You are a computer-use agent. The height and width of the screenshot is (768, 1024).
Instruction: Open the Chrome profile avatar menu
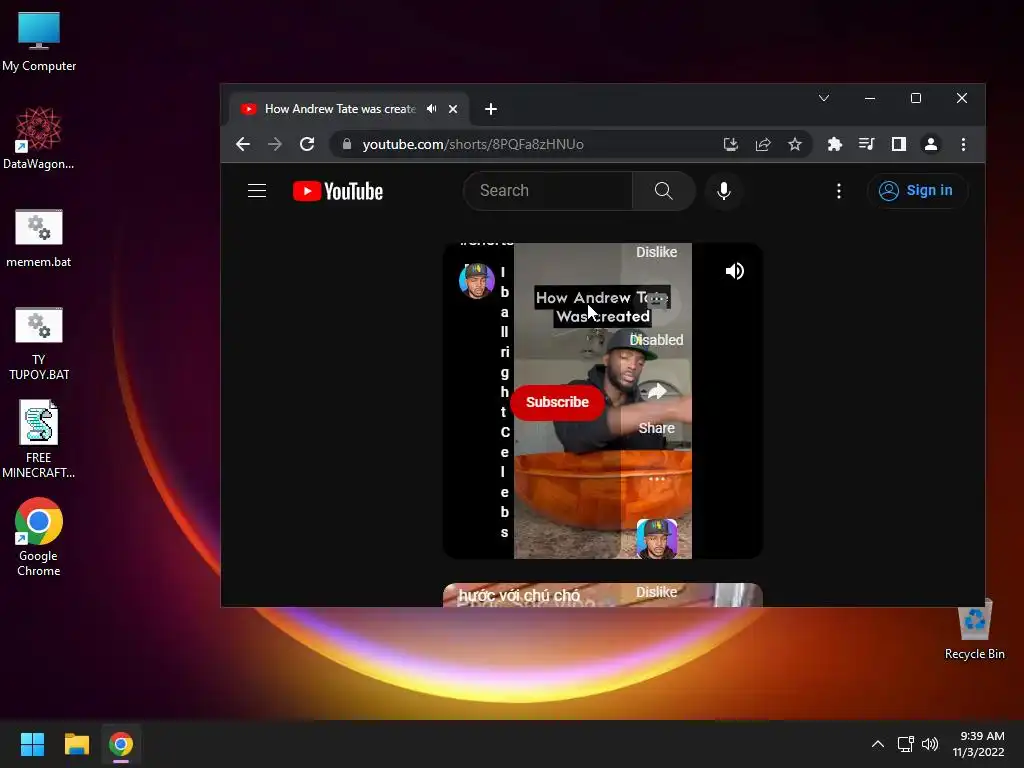(x=931, y=144)
